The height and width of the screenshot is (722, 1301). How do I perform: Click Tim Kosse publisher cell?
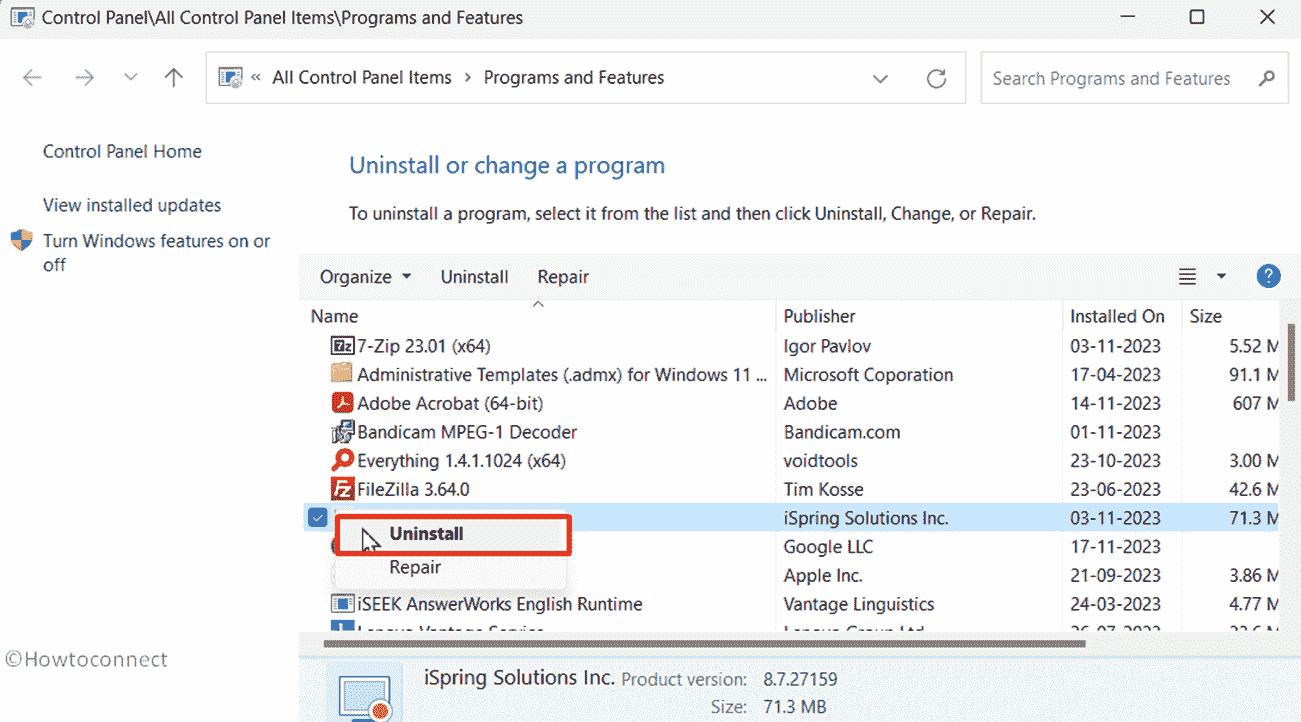point(824,490)
